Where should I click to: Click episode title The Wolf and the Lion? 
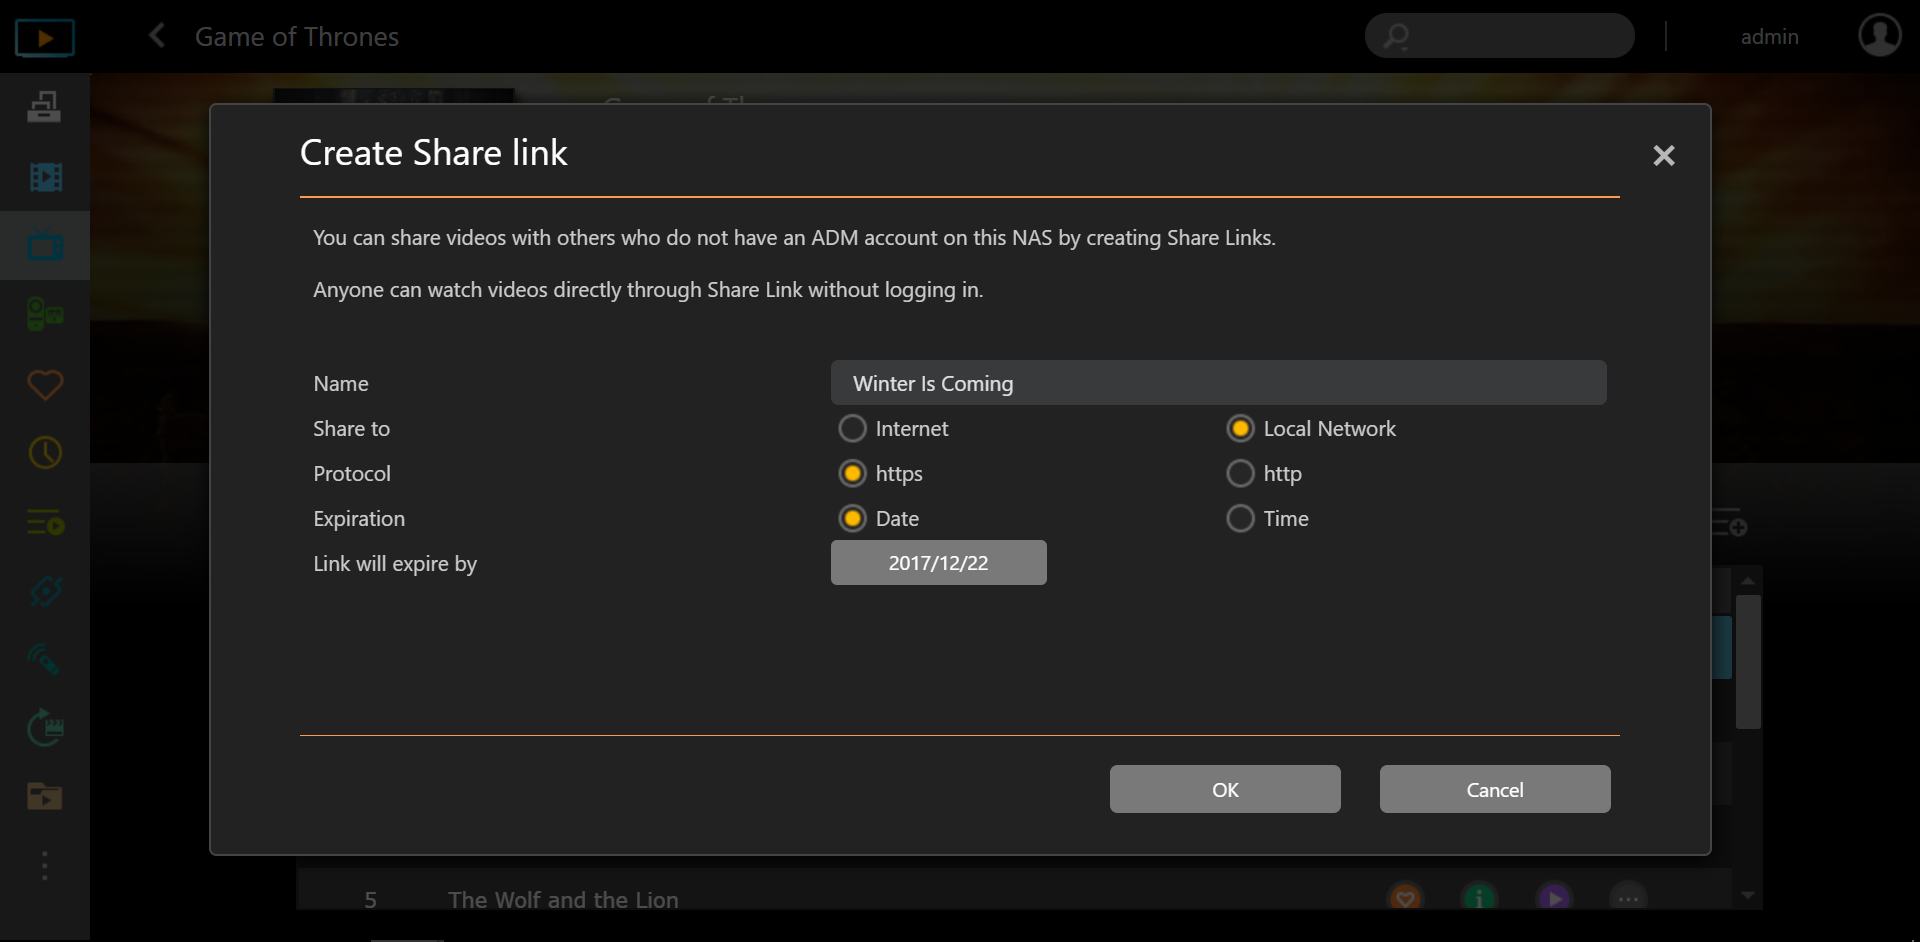tap(563, 899)
